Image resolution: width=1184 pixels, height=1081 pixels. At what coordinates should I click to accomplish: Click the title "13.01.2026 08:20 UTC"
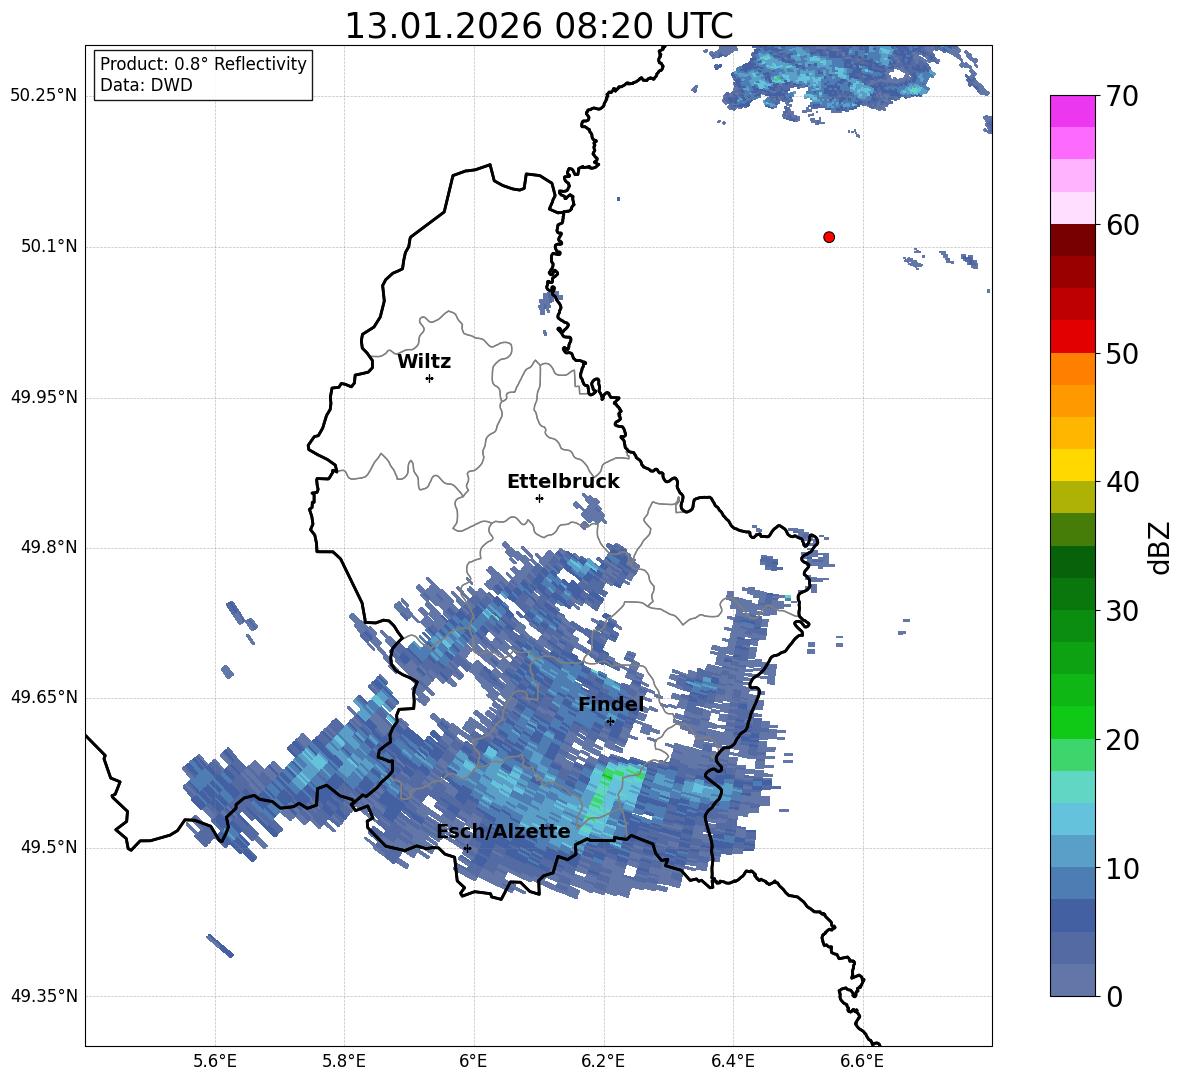coord(538,26)
